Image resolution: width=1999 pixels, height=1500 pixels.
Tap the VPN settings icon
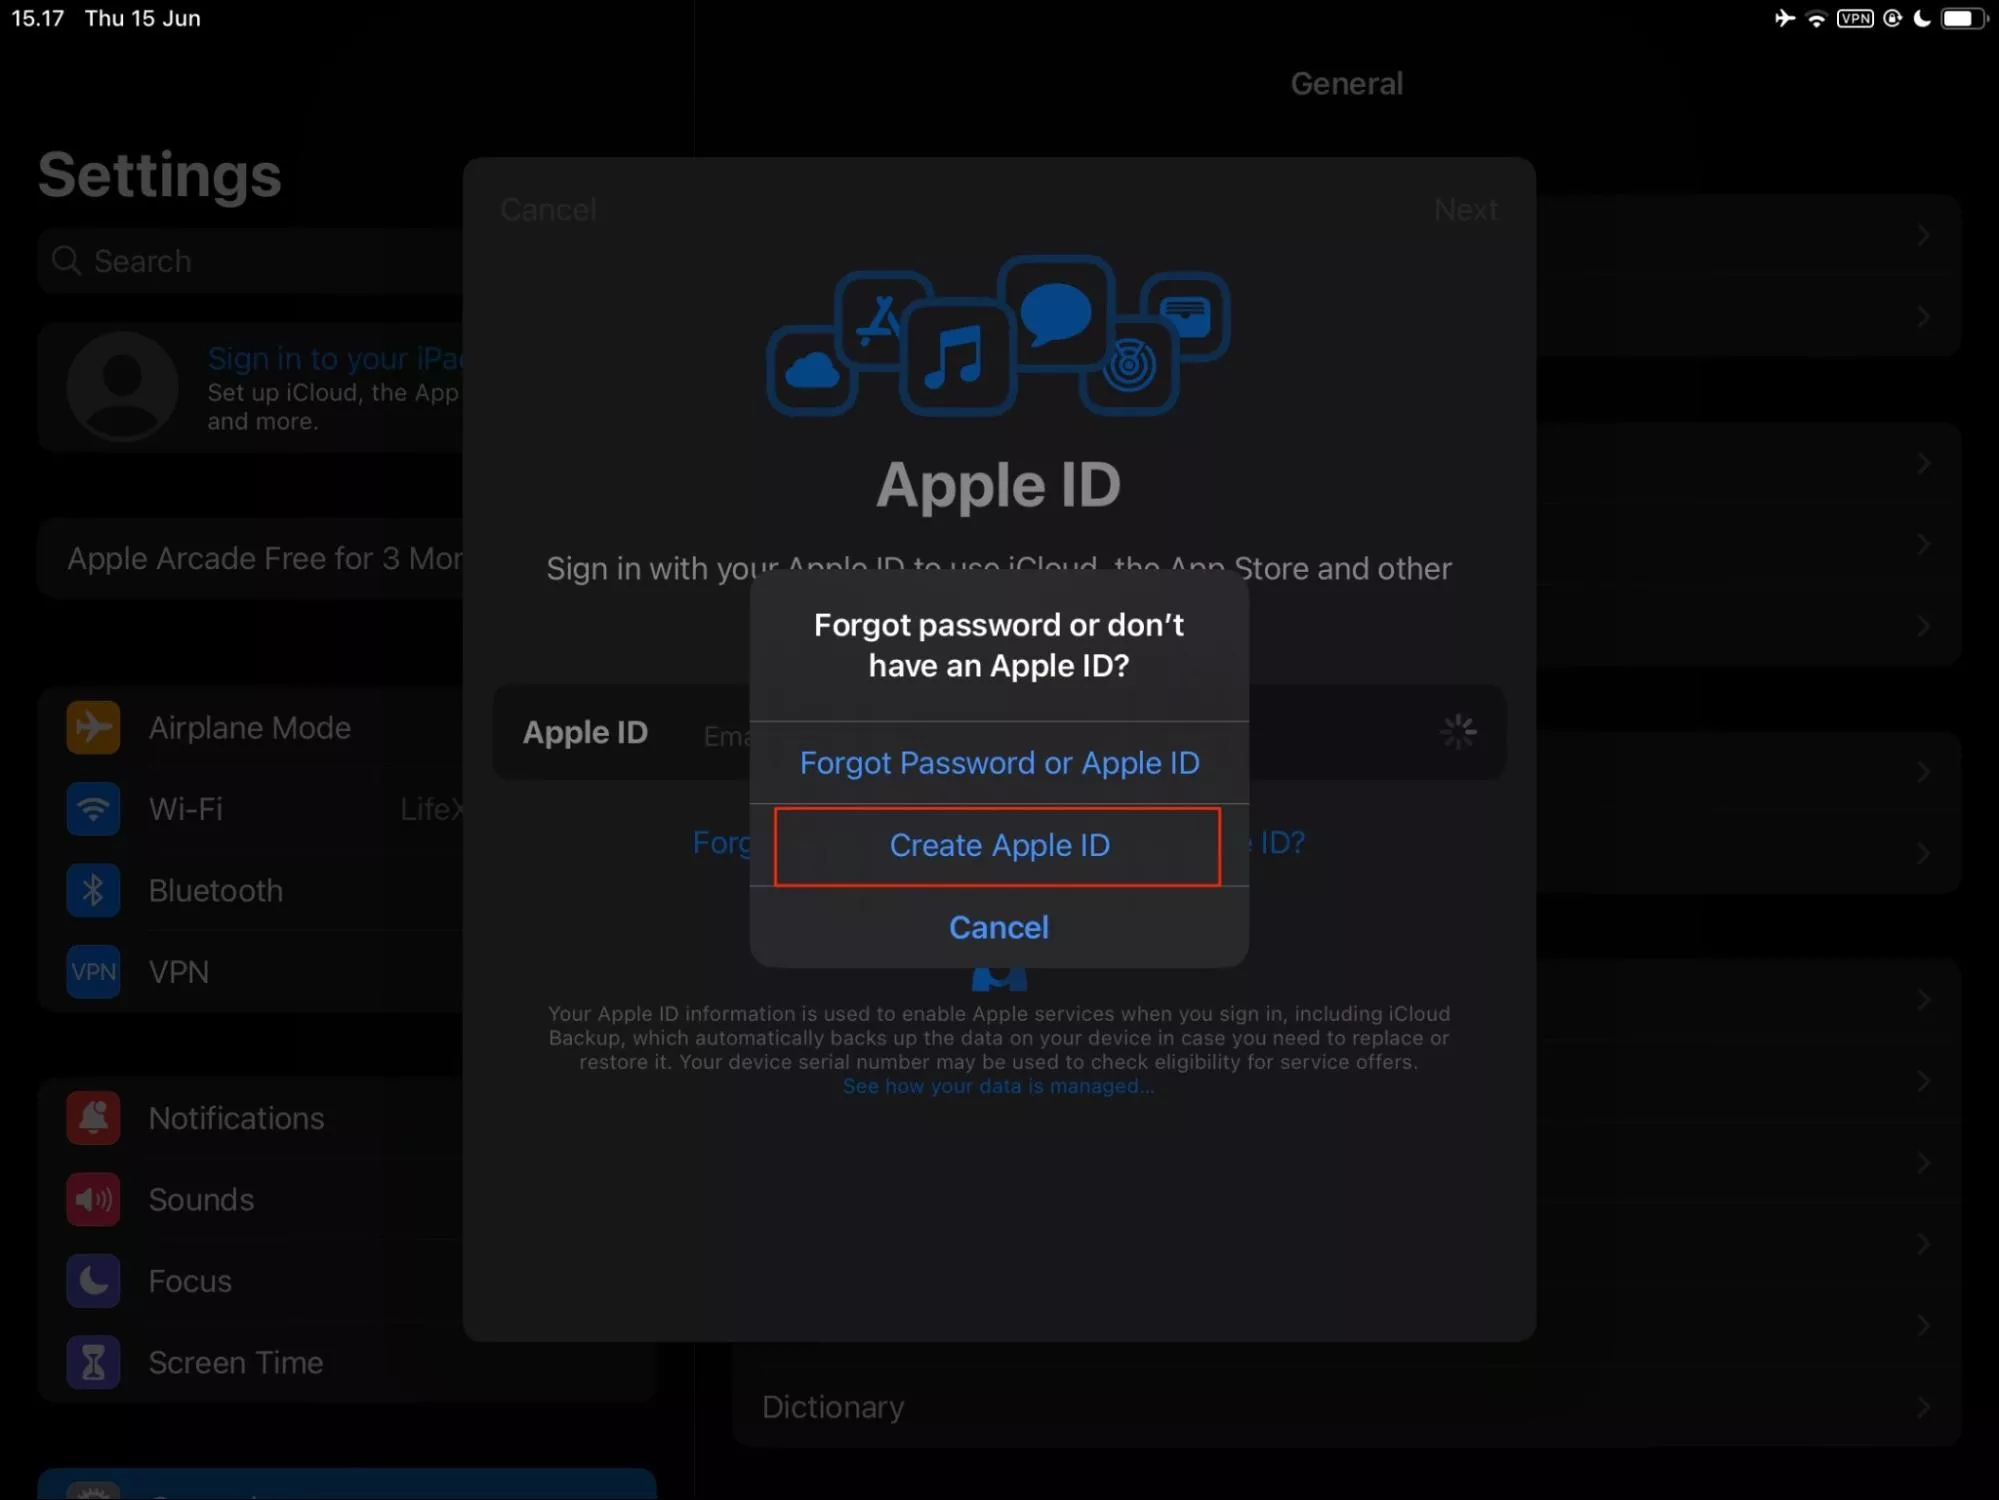pyautogui.click(x=93, y=972)
